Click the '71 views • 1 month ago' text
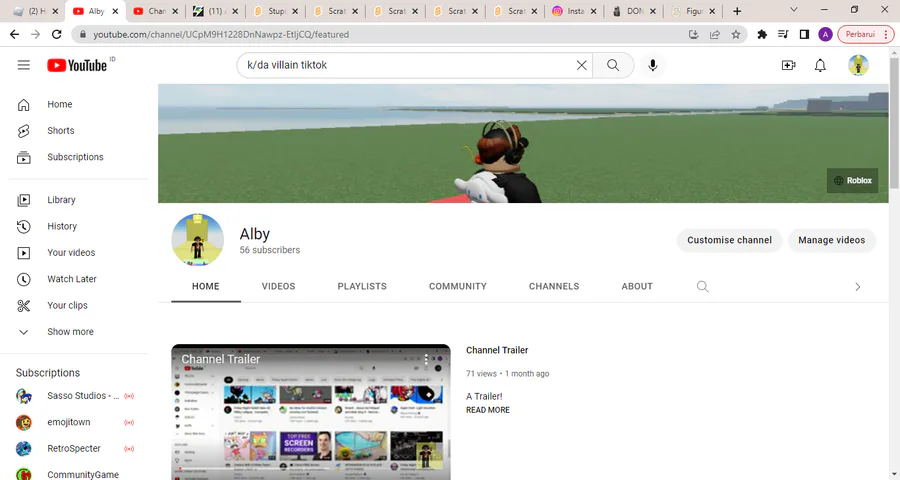The height and width of the screenshot is (480, 900). pos(507,374)
